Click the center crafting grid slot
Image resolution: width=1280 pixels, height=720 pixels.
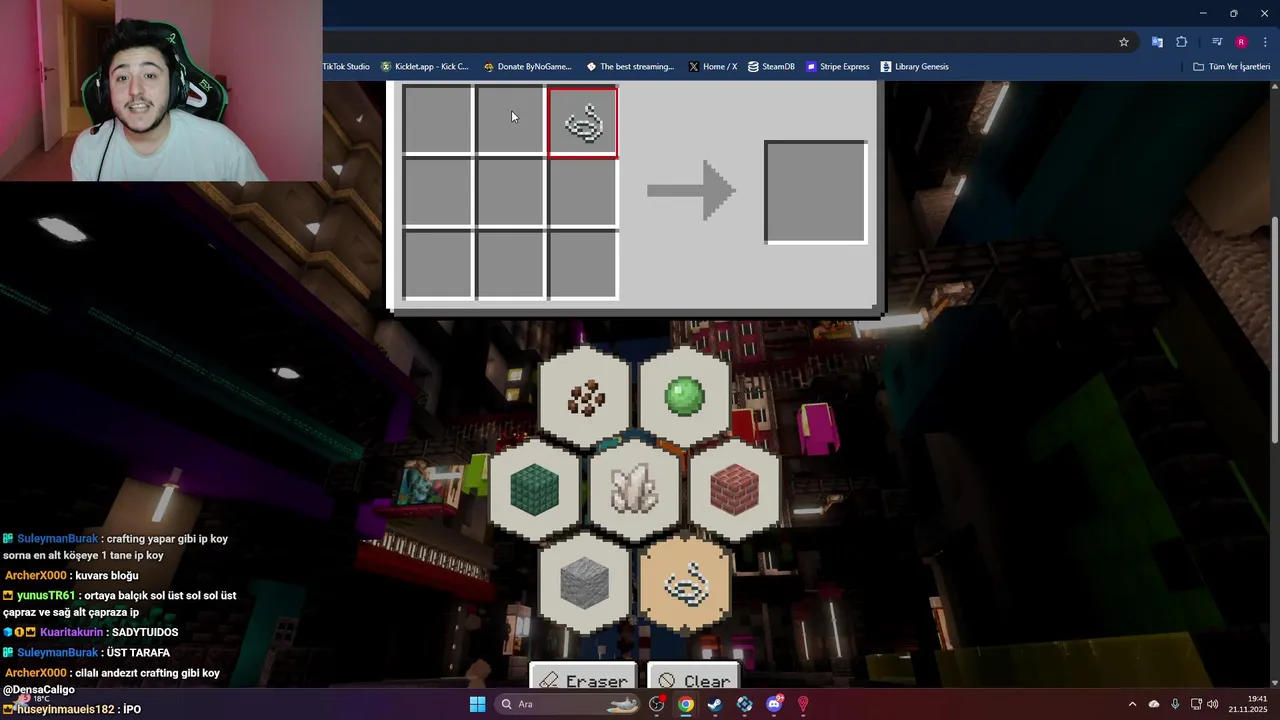pos(510,193)
